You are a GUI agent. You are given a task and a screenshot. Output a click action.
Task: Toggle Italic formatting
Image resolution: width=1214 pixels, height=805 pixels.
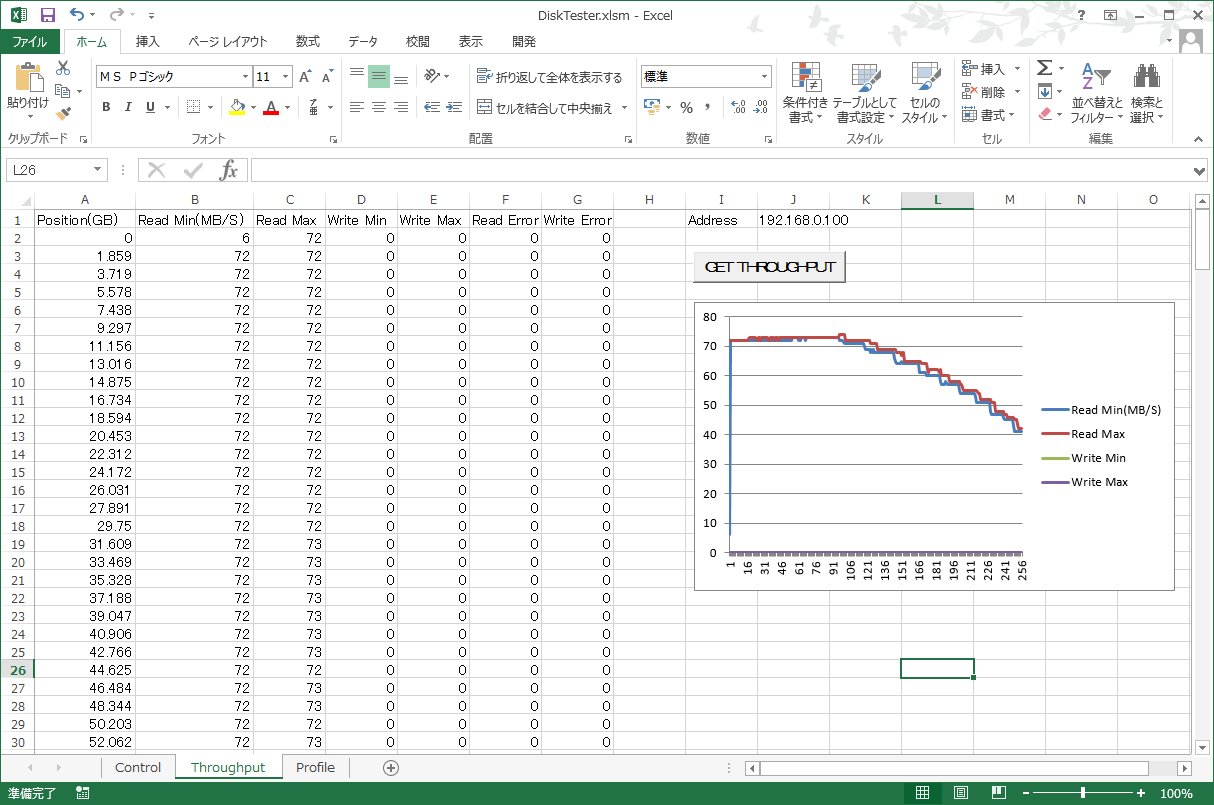tap(128, 107)
